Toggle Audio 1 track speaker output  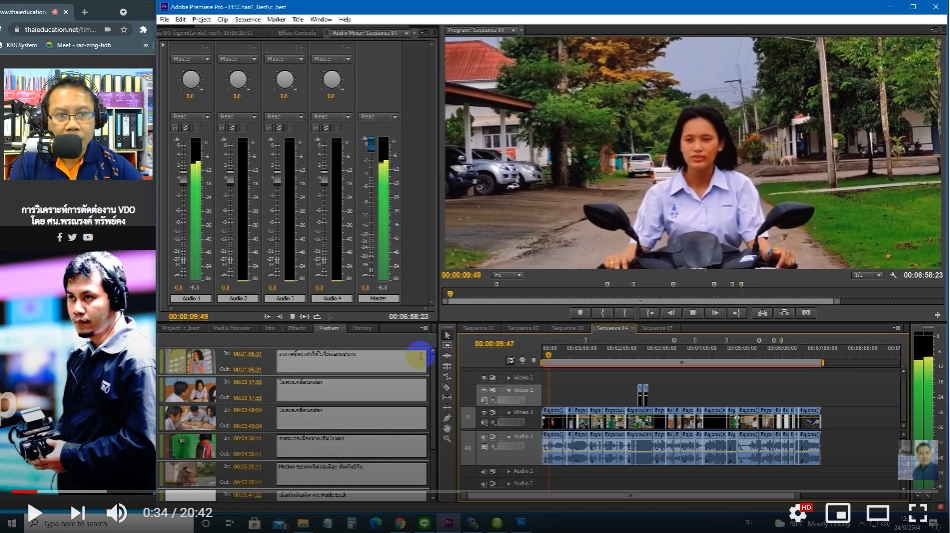[484, 437]
